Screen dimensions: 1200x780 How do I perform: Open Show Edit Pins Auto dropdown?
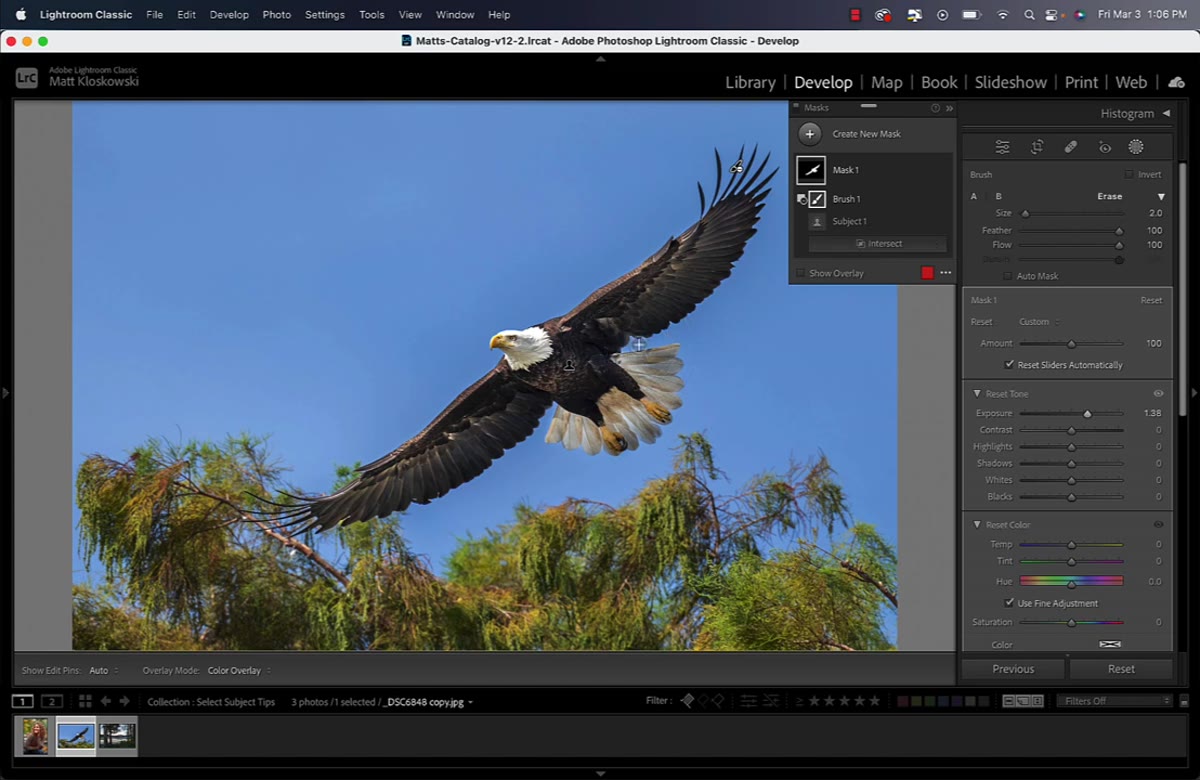pyautogui.click(x=103, y=671)
